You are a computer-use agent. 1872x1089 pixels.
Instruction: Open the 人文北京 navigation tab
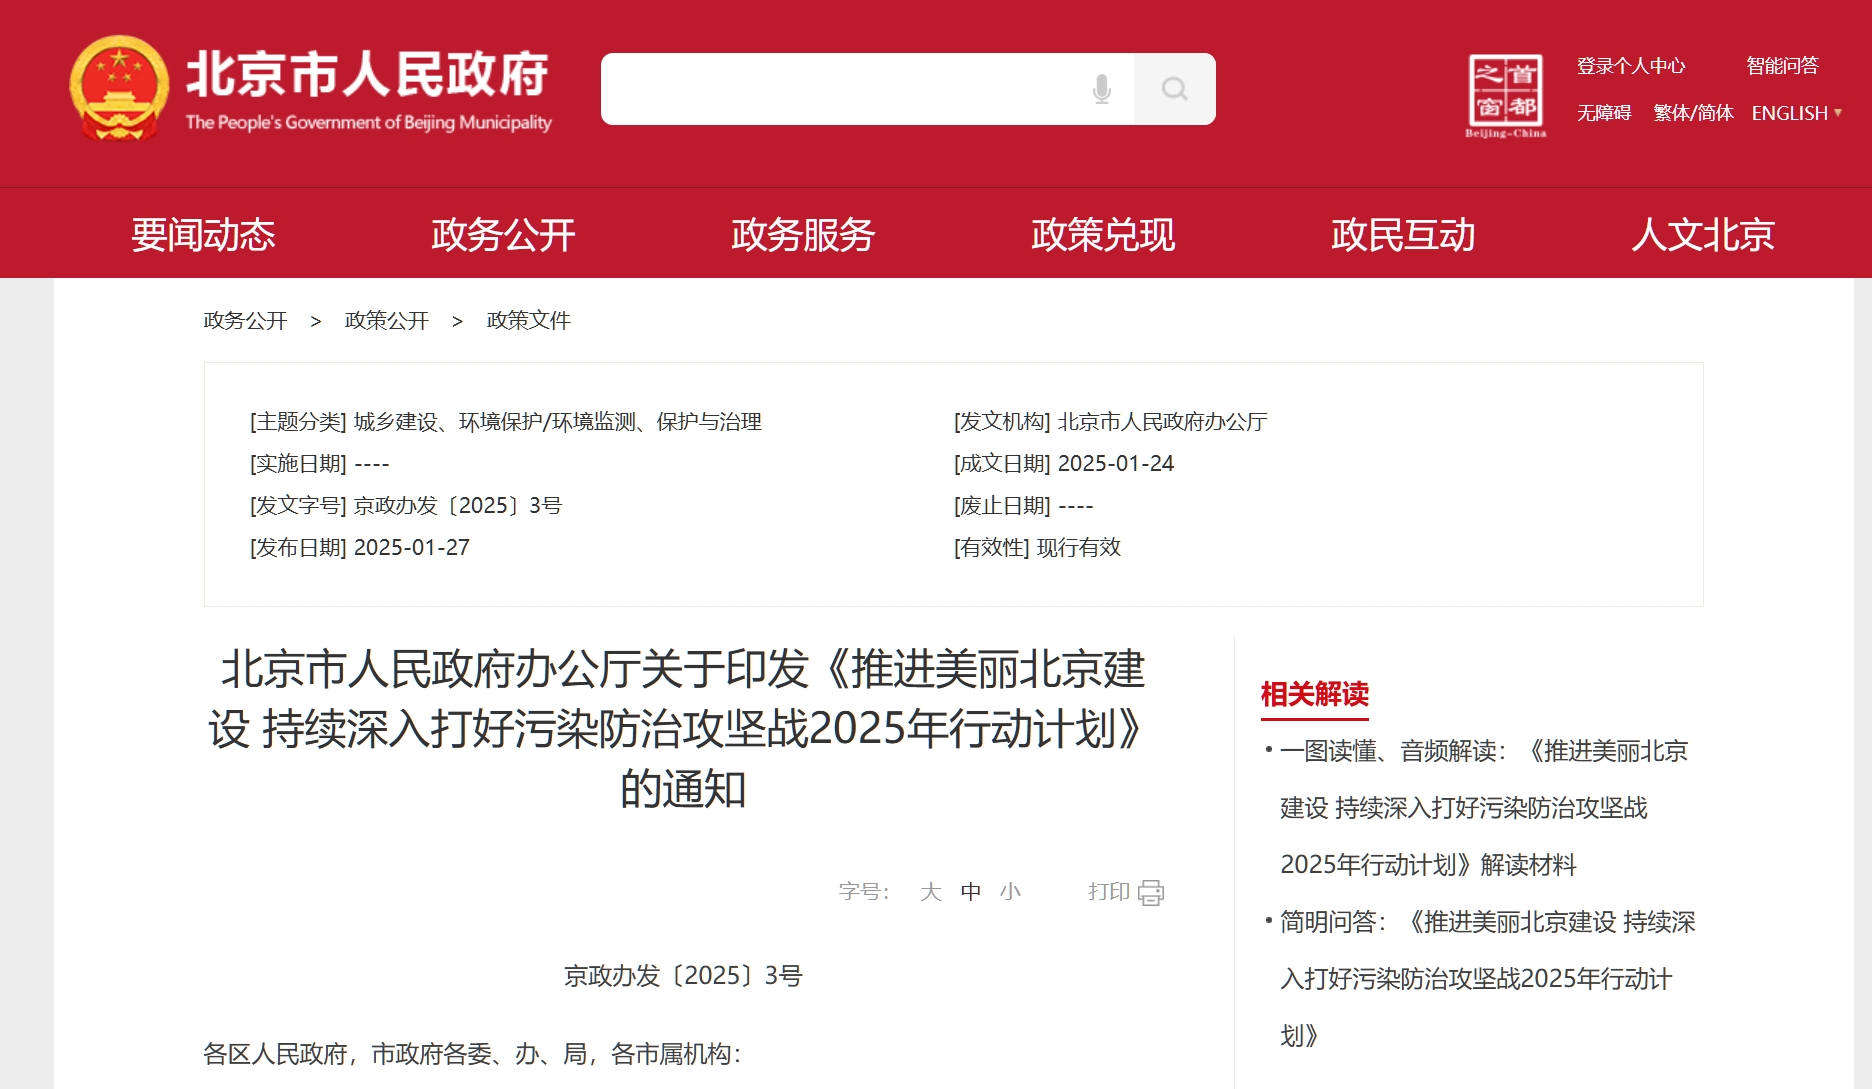click(x=1702, y=235)
